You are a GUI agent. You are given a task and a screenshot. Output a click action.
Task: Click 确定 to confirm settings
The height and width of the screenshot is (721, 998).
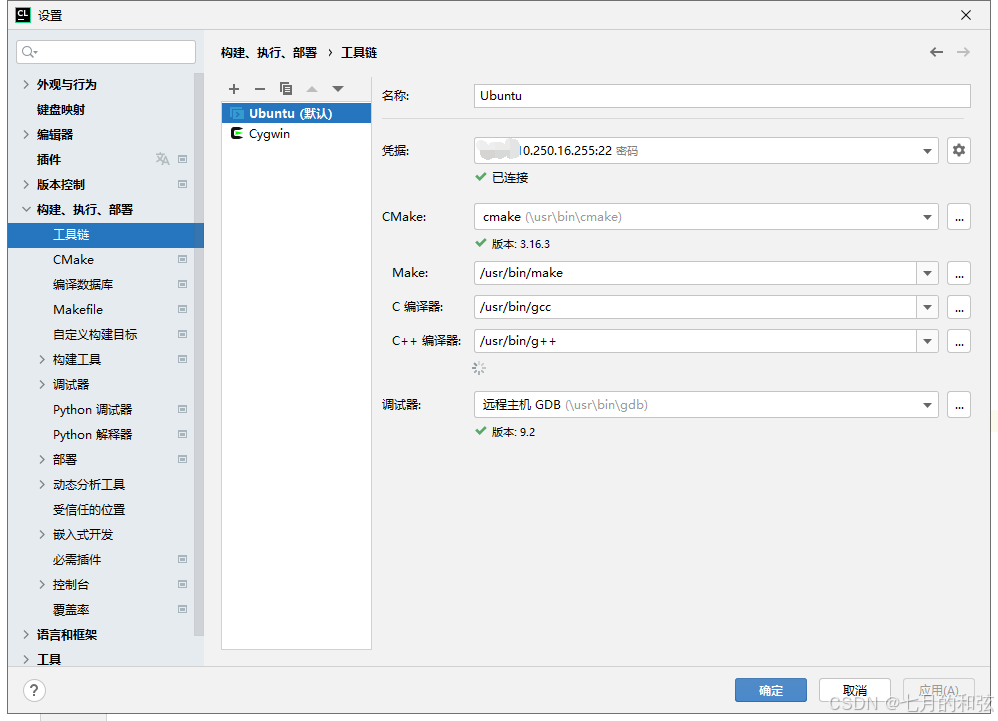pyautogui.click(x=771, y=690)
